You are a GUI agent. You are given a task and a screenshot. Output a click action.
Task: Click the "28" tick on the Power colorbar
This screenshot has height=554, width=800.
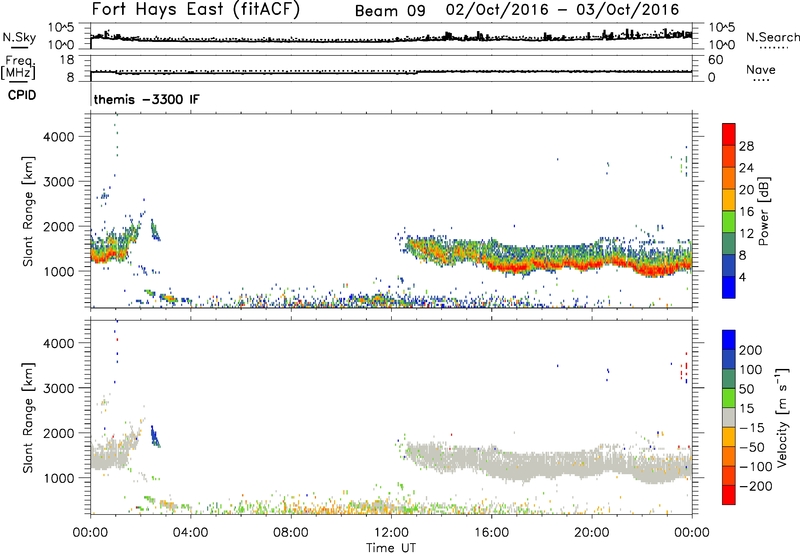pyautogui.click(x=746, y=146)
